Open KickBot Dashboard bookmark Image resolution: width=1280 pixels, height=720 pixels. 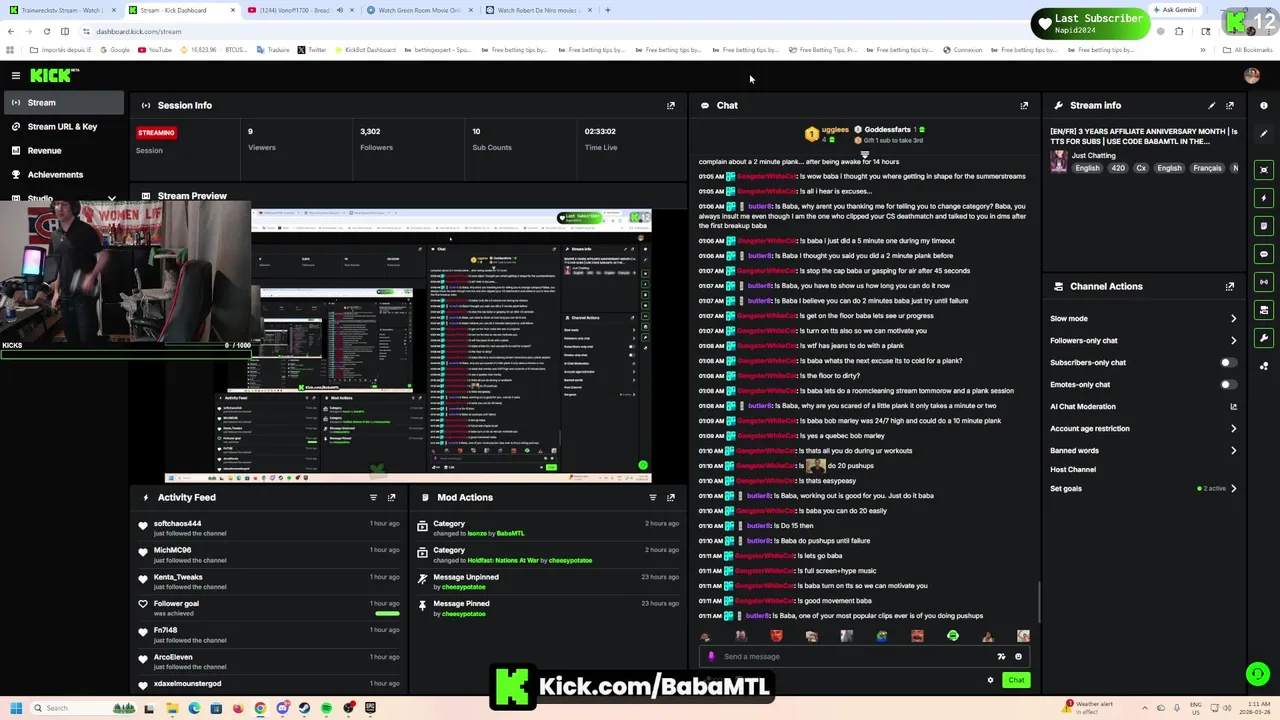(x=363, y=50)
